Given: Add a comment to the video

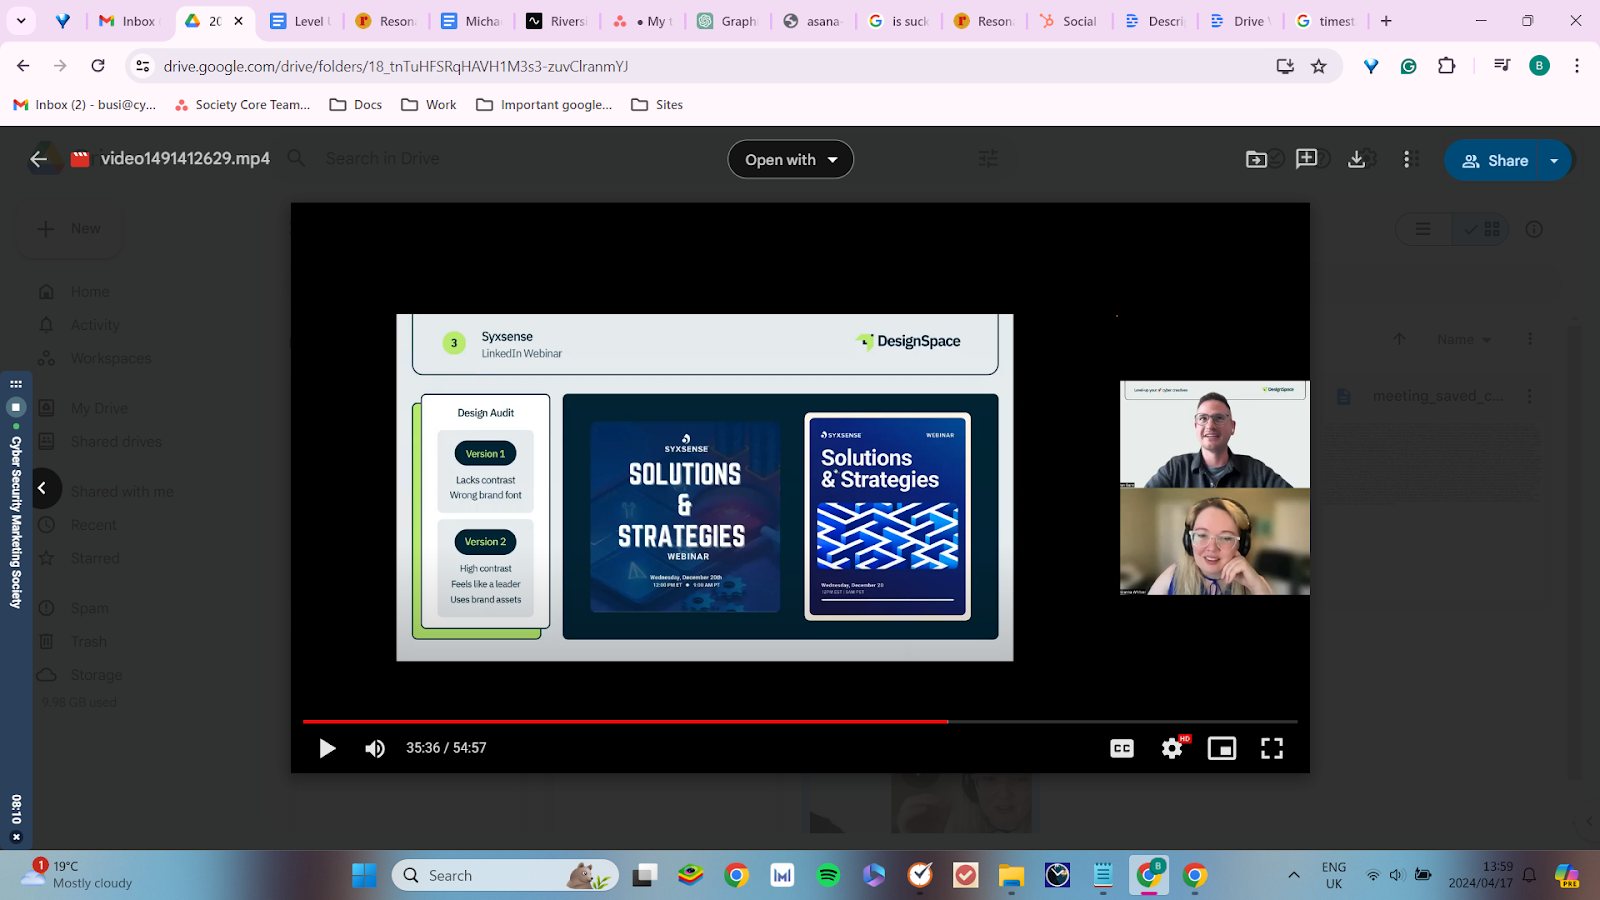Looking at the screenshot, I should 1306,159.
